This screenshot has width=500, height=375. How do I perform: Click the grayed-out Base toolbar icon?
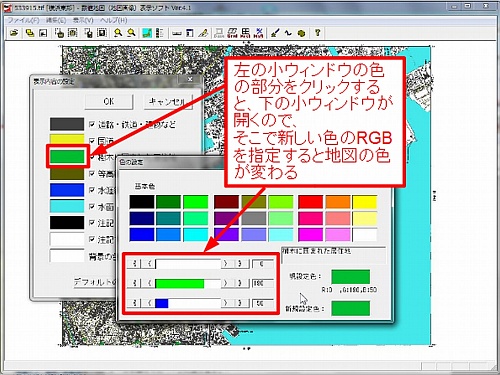[219, 33]
